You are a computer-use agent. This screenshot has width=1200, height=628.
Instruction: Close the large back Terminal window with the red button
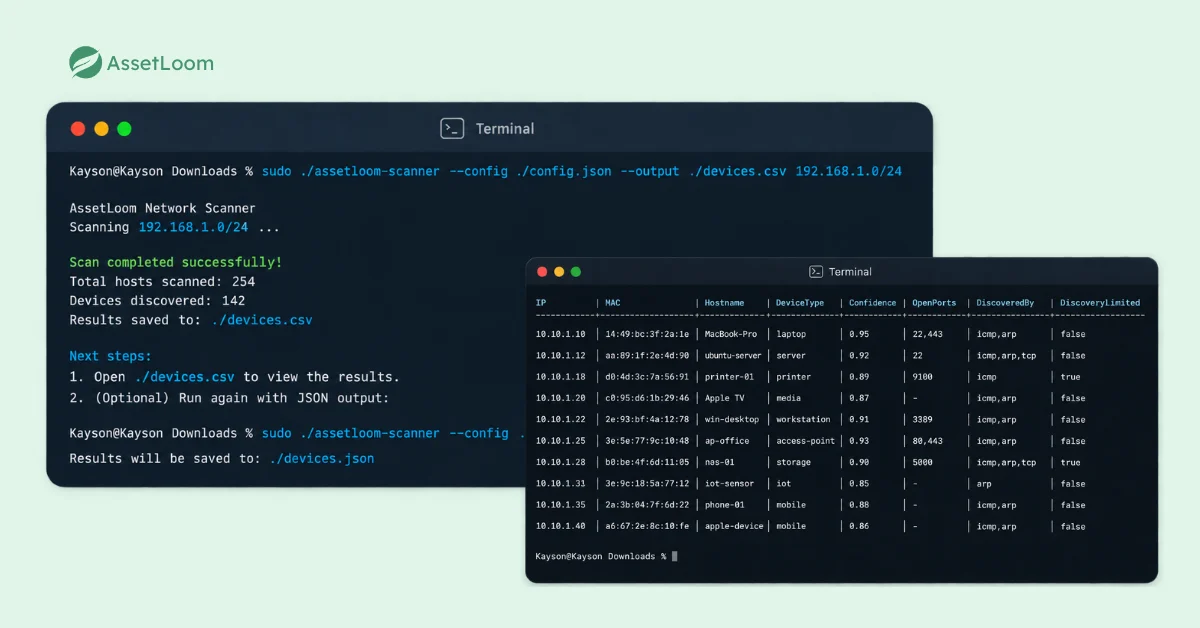[x=78, y=129]
